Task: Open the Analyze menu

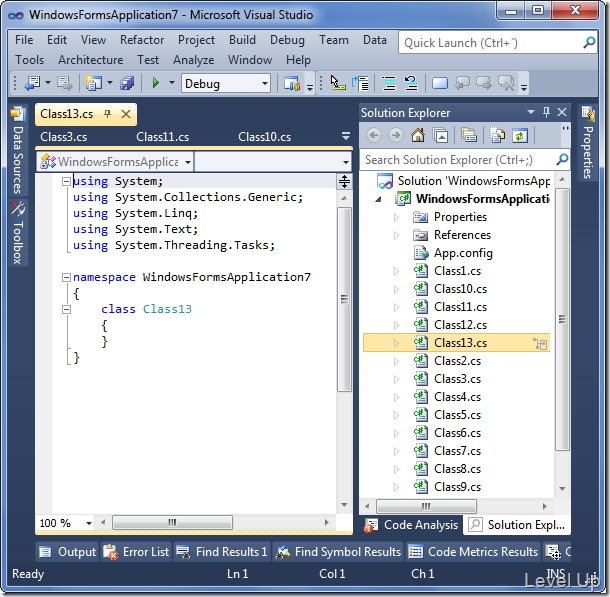Action: pos(193,60)
